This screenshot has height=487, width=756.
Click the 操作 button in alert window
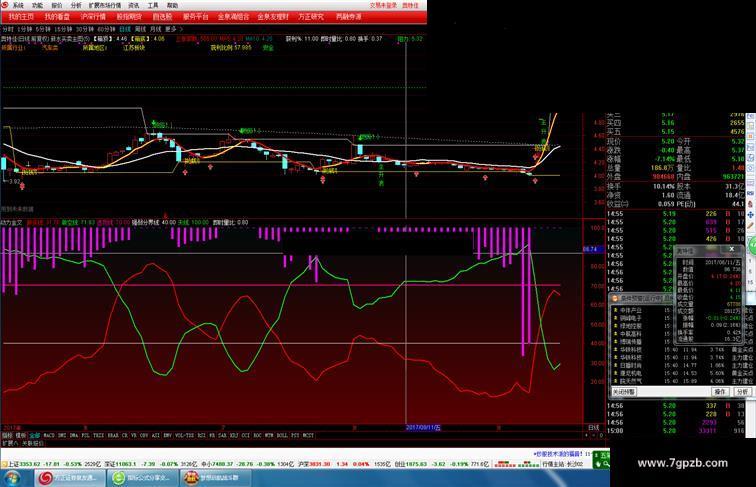720,392
